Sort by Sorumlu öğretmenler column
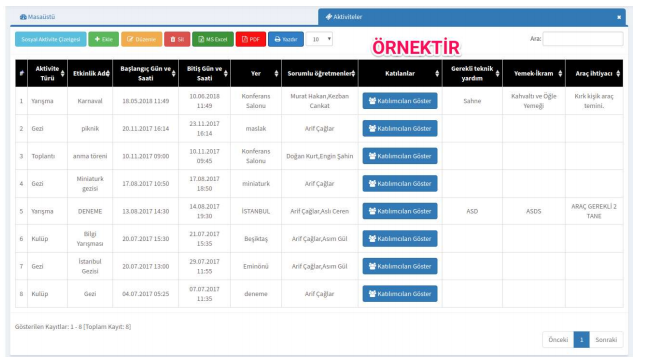 (x=320, y=73)
